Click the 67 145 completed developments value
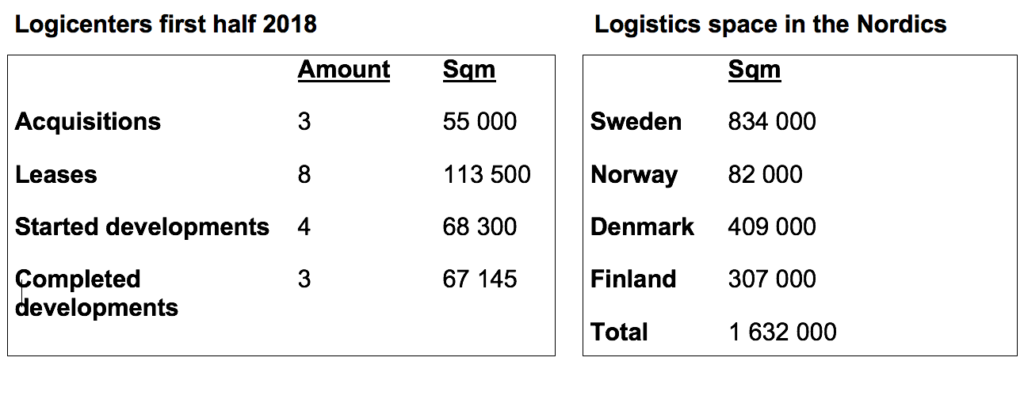Image resolution: width=1024 pixels, height=403 pixels. [x=479, y=279]
